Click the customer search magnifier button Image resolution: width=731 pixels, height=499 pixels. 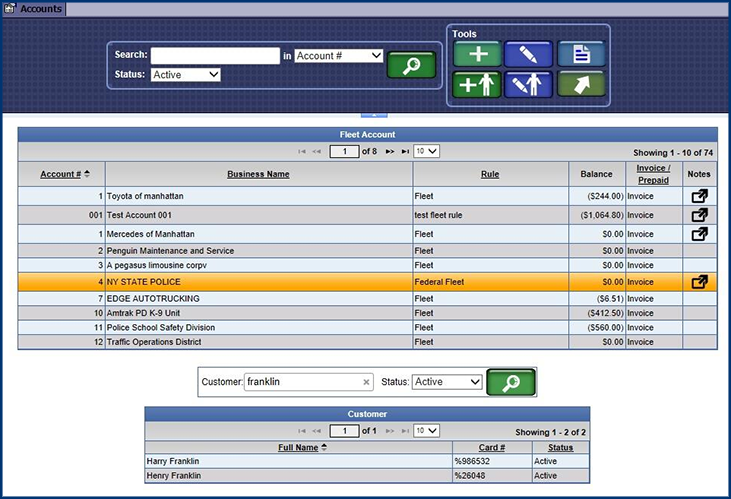(511, 382)
